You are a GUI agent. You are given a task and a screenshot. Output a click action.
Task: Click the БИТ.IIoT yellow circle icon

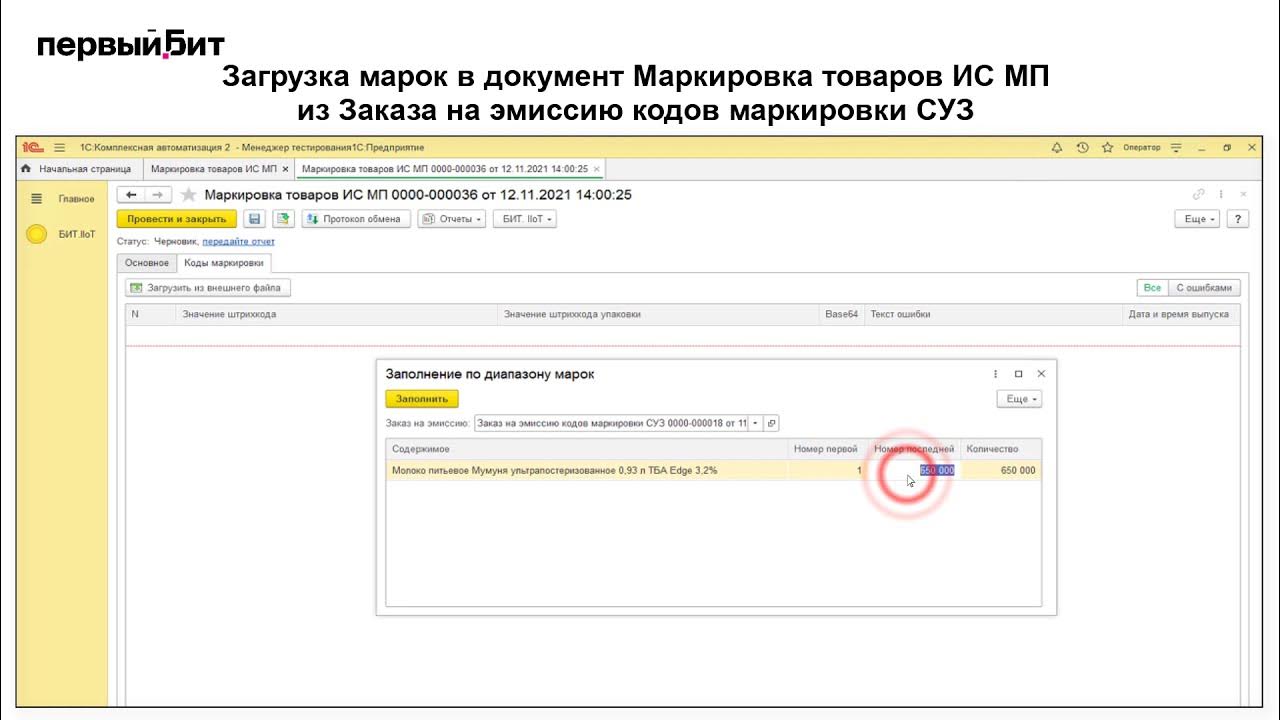[x=37, y=234]
